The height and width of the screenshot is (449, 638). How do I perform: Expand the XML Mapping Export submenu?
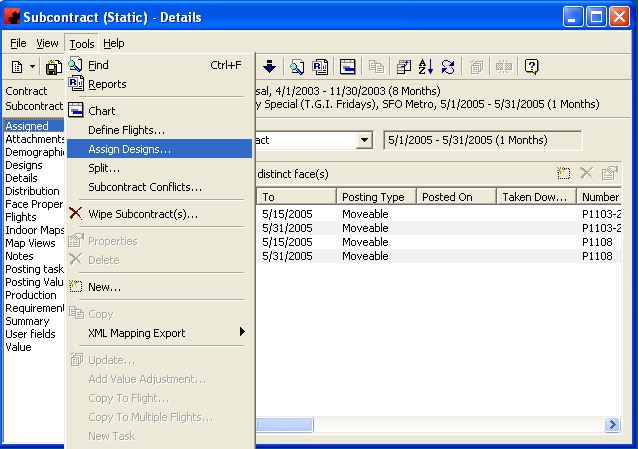(x=160, y=333)
